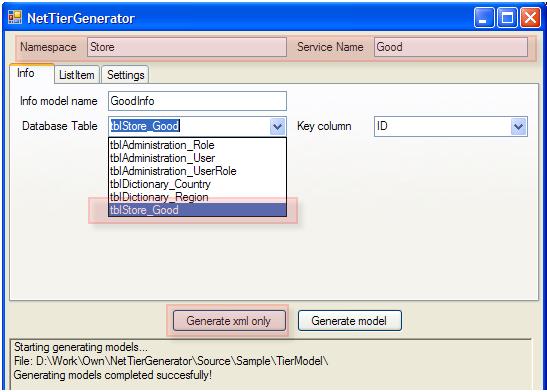Maximize the NetTierGenerator window
The height and width of the screenshot is (392, 547).
click(x=507, y=17)
